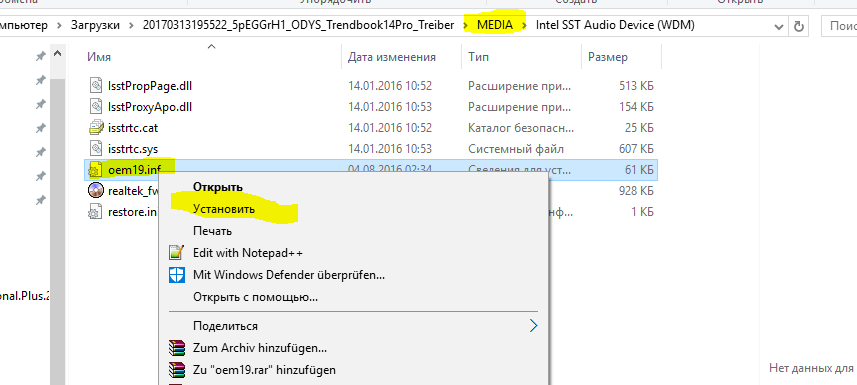Viewport: 857px width, 385px height.
Task: Click size 513 КБ cell
Action: coord(636,86)
